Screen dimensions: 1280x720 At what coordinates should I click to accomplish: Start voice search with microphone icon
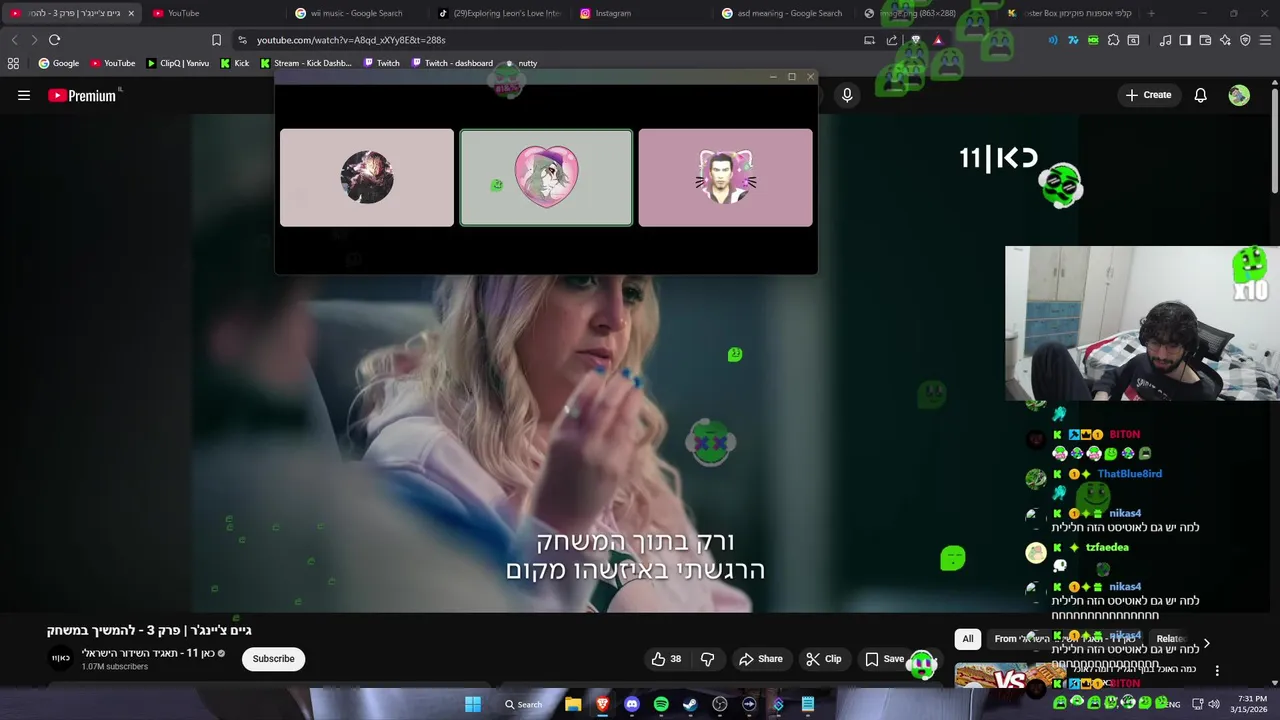click(x=847, y=95)
